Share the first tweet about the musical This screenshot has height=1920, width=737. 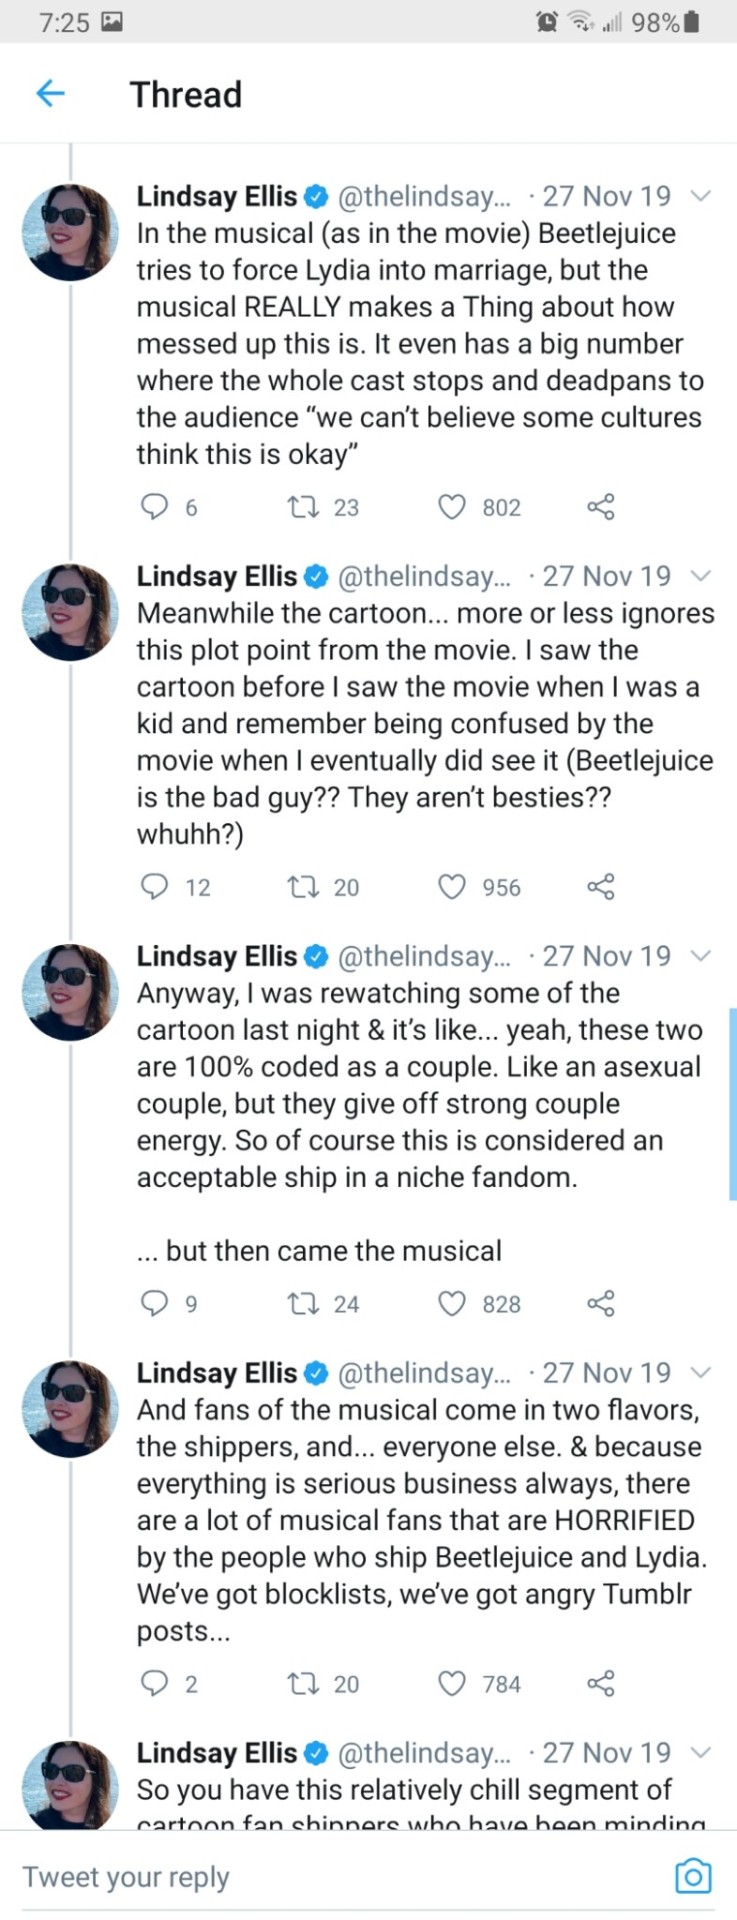coord(601,507)
